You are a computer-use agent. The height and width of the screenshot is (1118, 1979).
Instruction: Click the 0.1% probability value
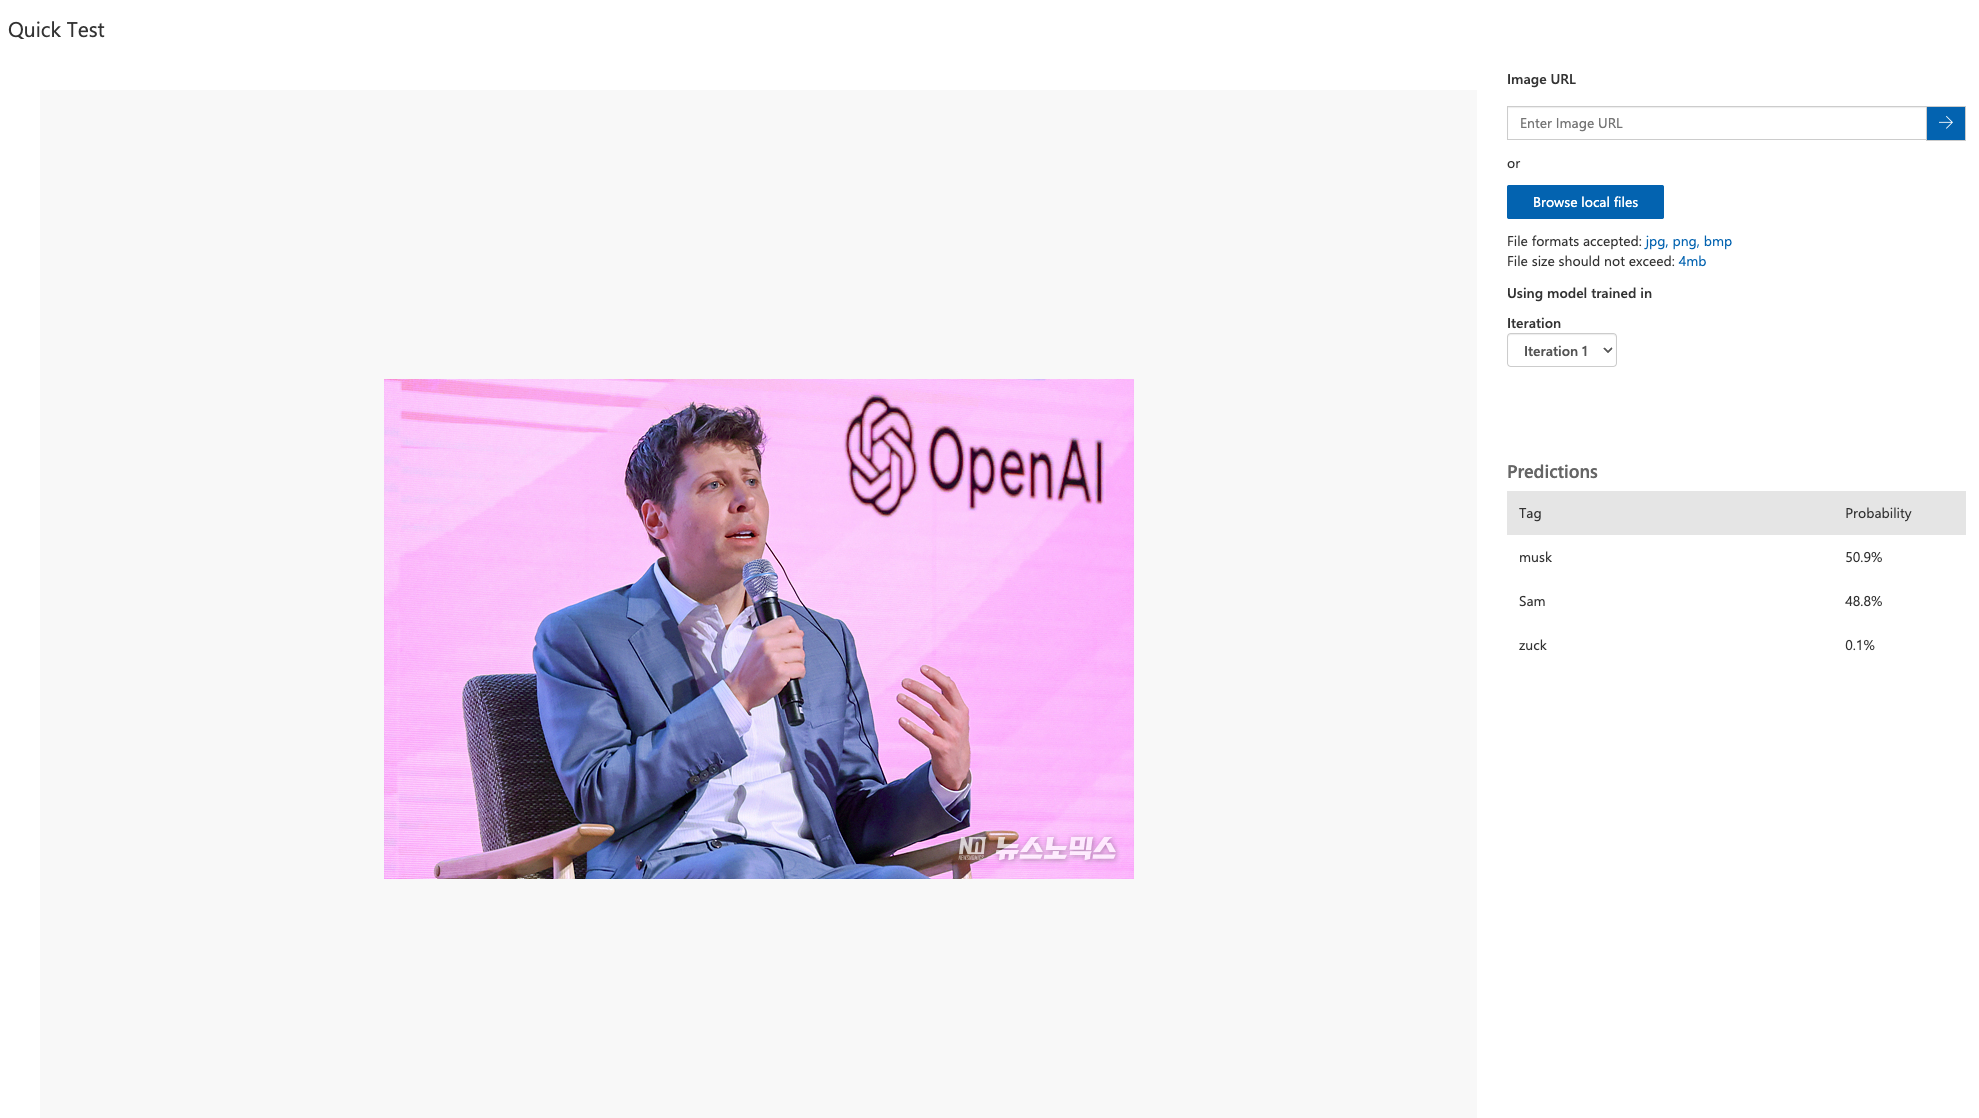point(1859,645)
